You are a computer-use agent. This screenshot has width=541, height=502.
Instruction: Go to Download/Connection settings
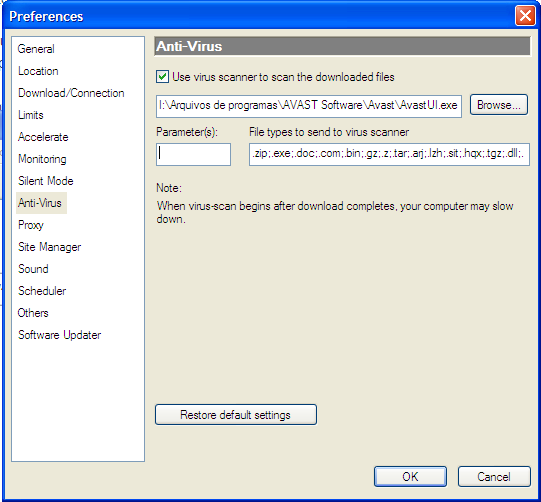click(71, 93)
